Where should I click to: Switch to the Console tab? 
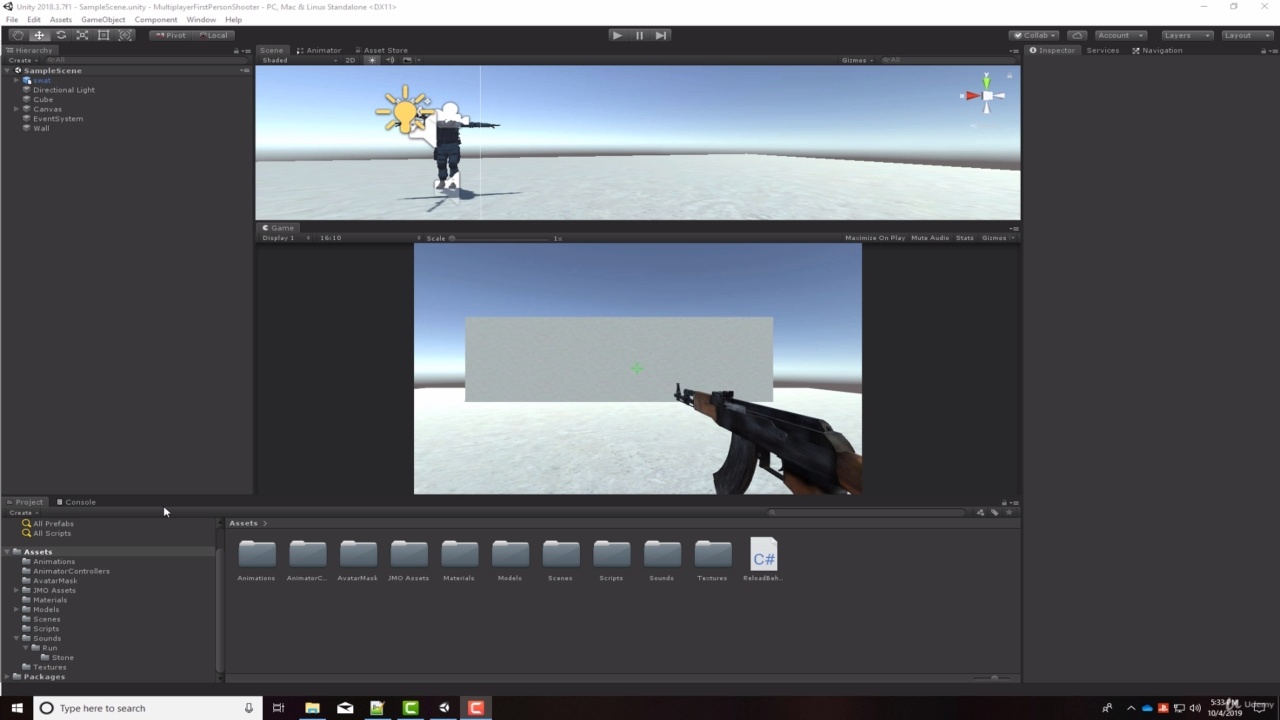80,502
